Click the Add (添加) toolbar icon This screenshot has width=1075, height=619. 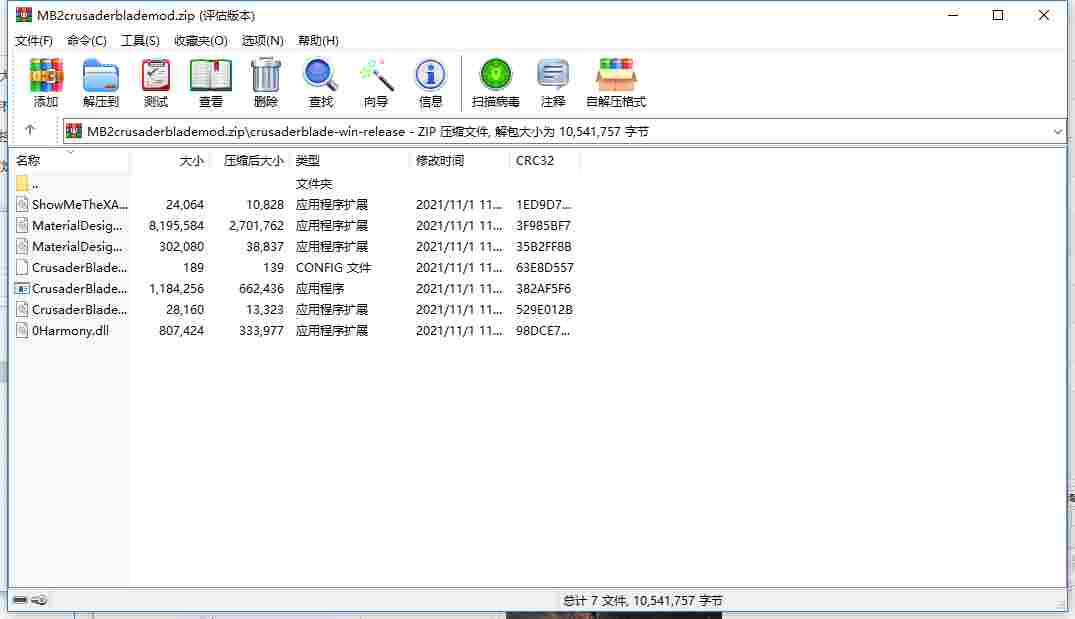click(x=46, y=75)
